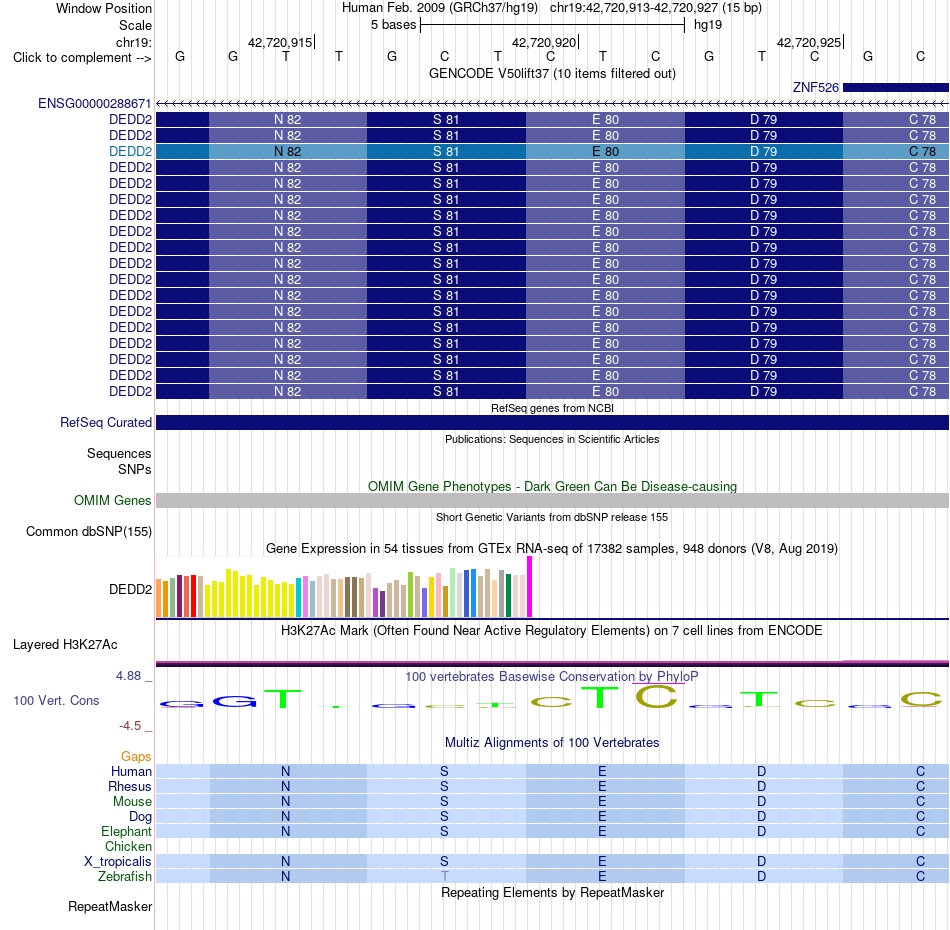Click the GTEx Gene Expression track title
Image resolution: width=950 pixels, height=930 pixels.
[x=552, y=548]
